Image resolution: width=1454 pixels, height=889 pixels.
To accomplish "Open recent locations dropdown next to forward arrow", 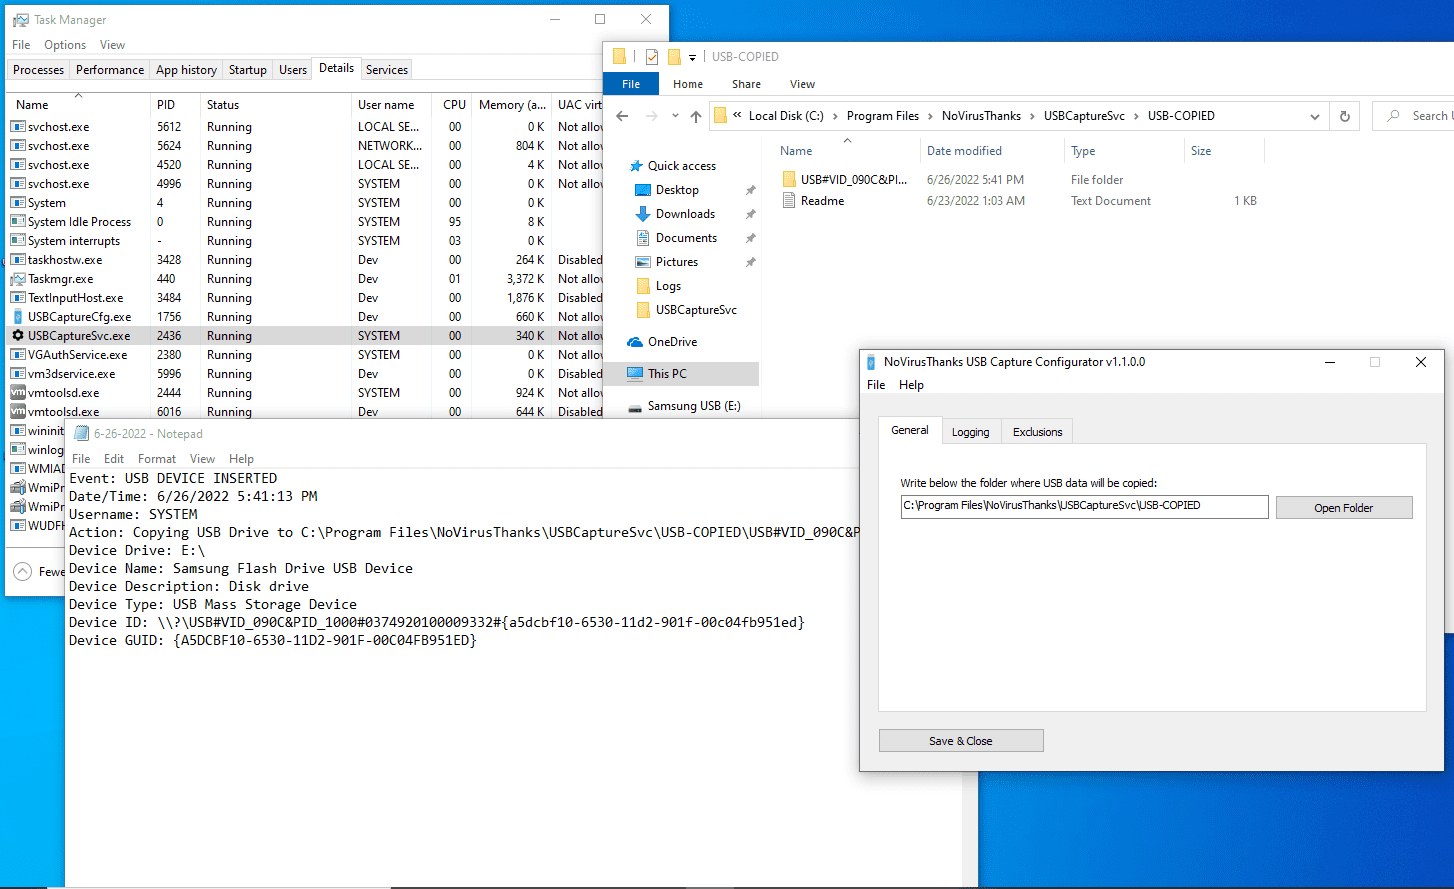I will pyautogui.click(x=675, y=116).
